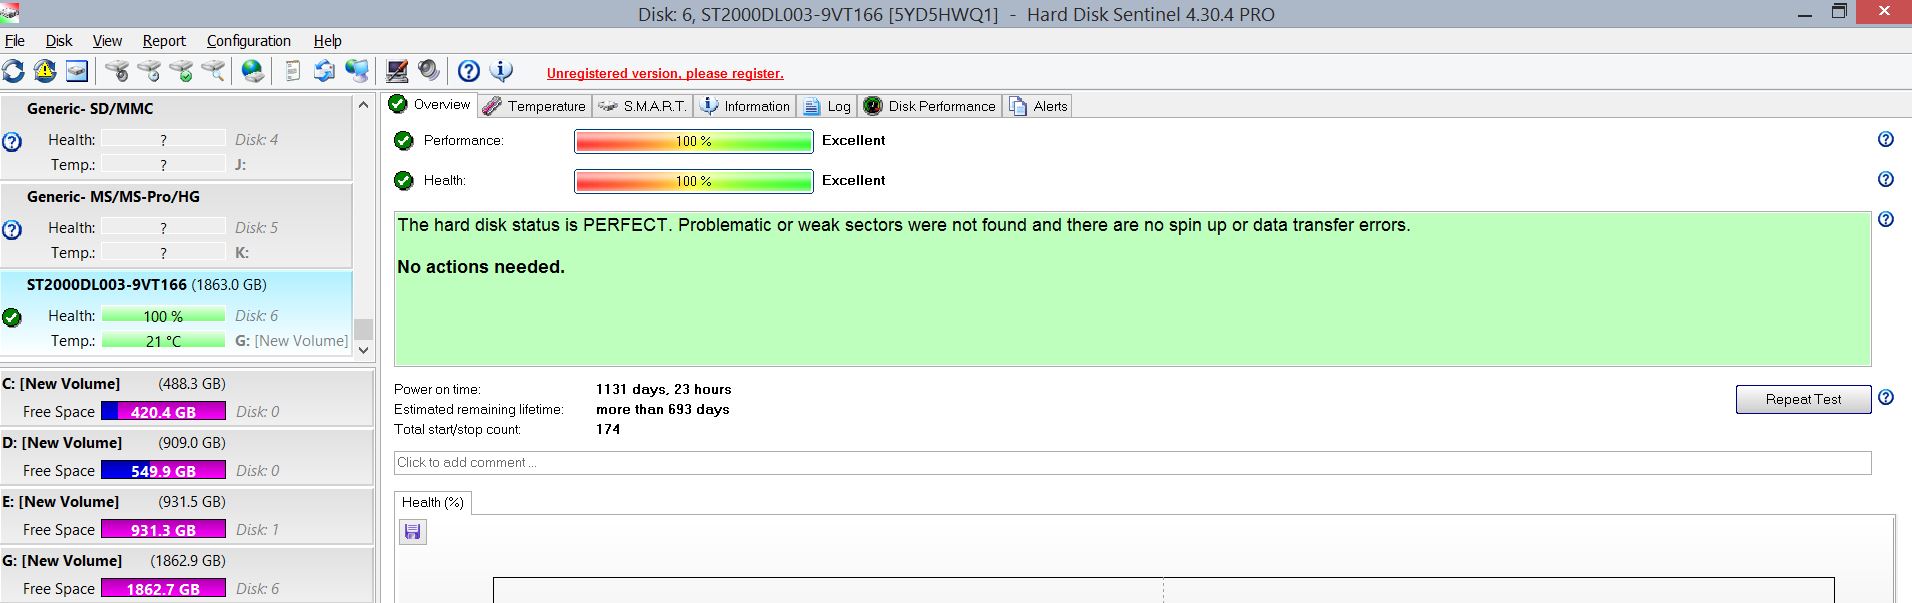Open the View menu
Image resolution: width=1912 pixels, height=603 pixels.
pyautogui.click(x=107, y=41)
